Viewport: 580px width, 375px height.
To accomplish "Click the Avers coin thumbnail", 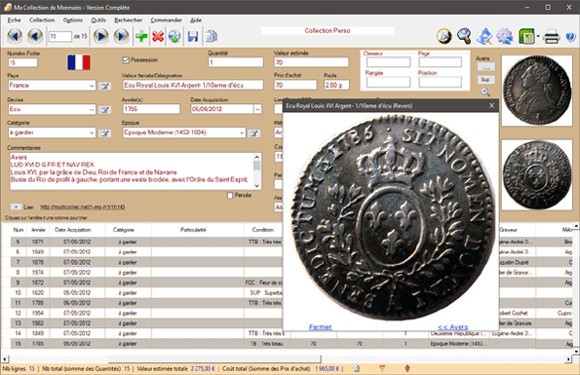I will (x=537, y=91).
